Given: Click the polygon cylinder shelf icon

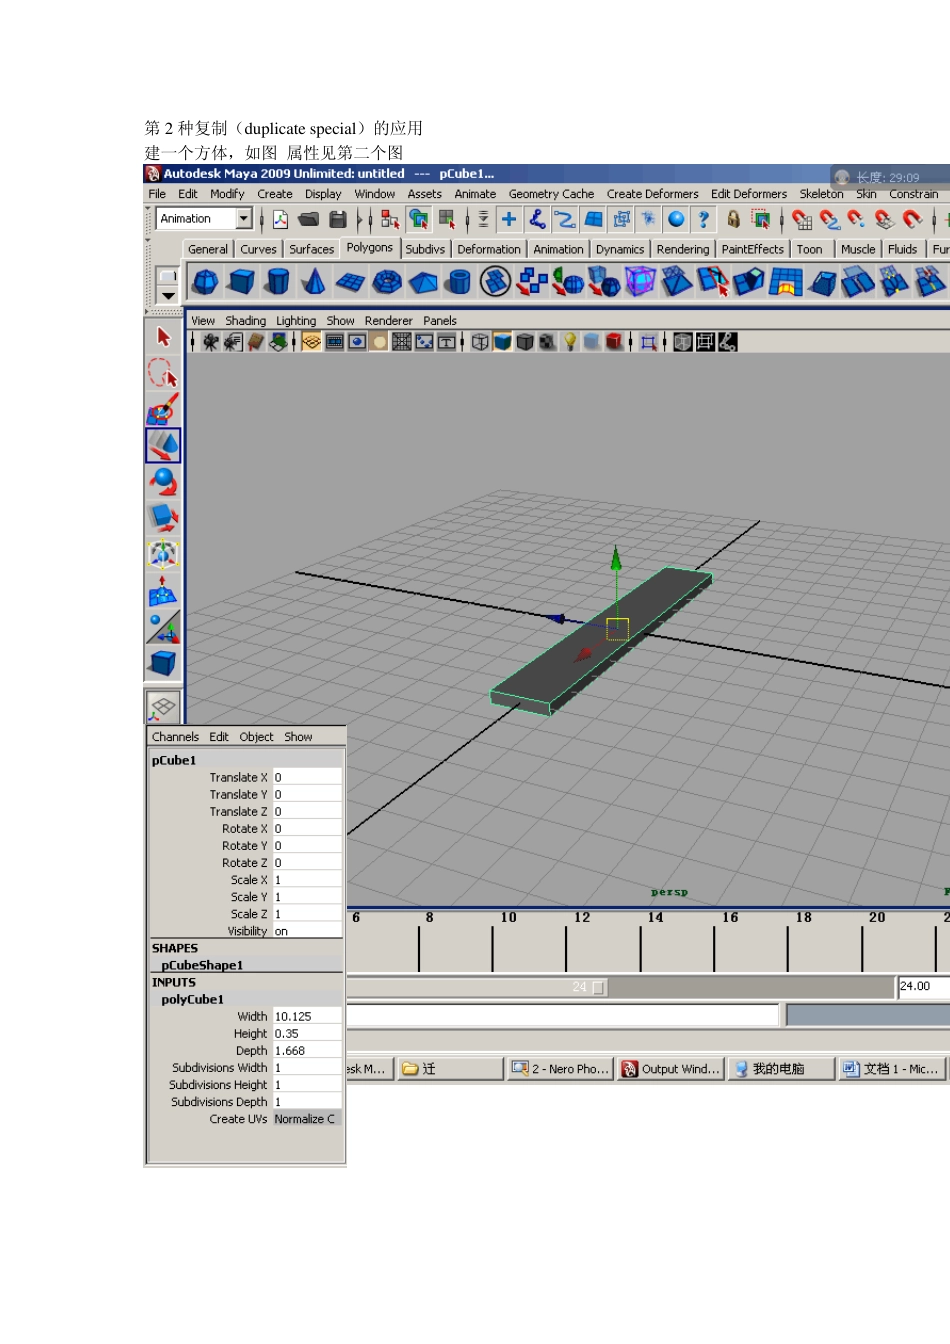Looking at the screenshot, I should [278, 282].
